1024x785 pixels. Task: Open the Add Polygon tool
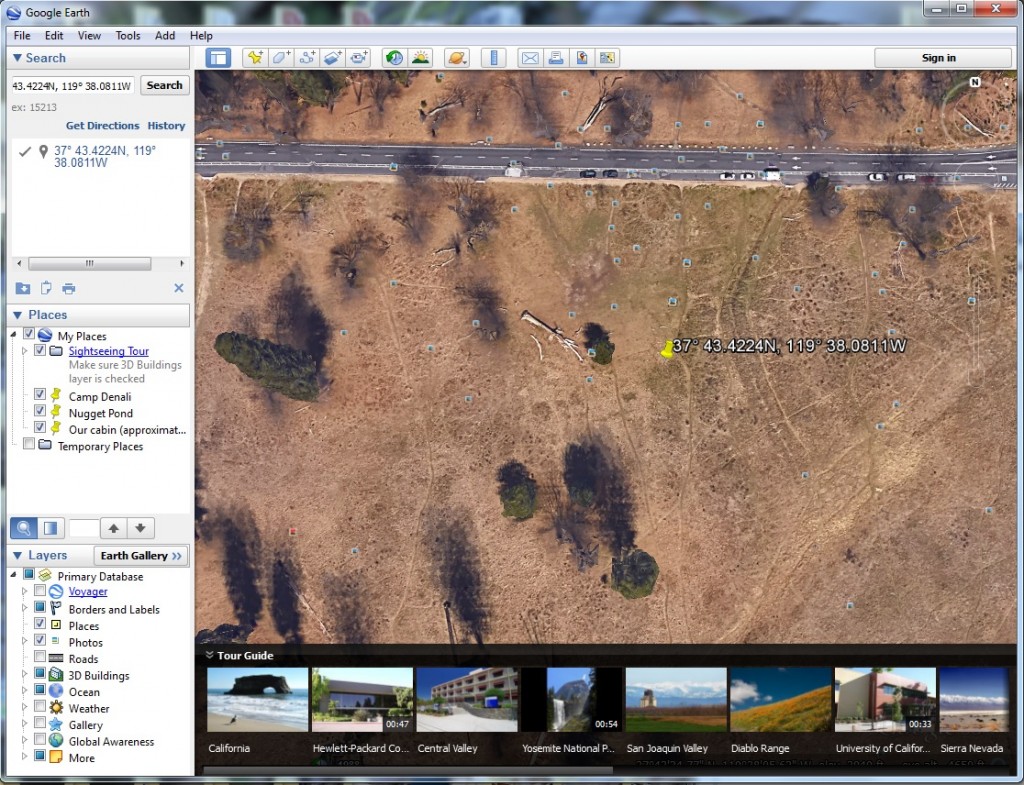tap(281, 57)
